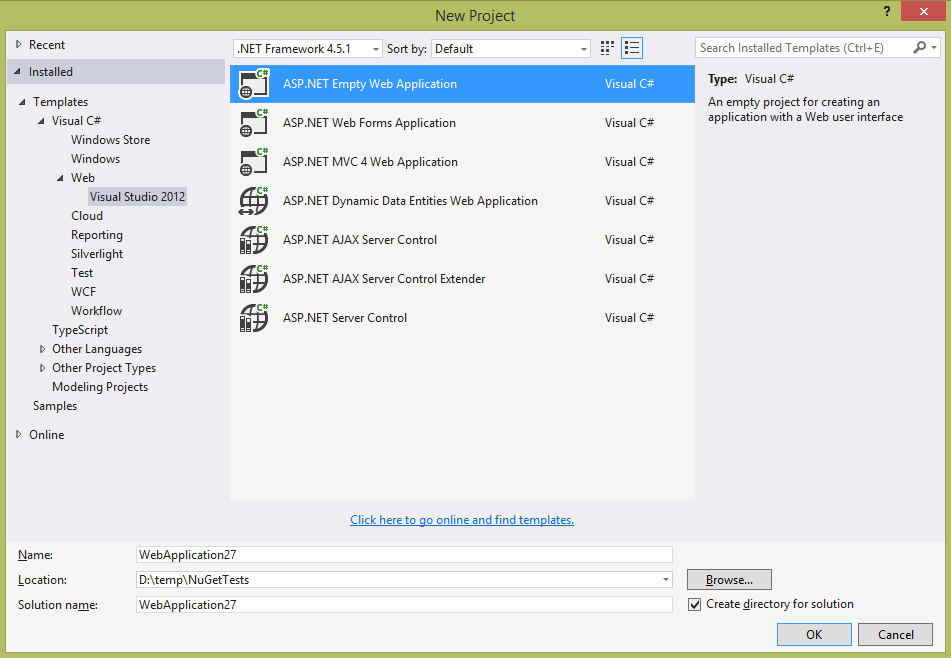
Task: Select the Test template category
Action: pyautogui.click(x=82, y=273)
